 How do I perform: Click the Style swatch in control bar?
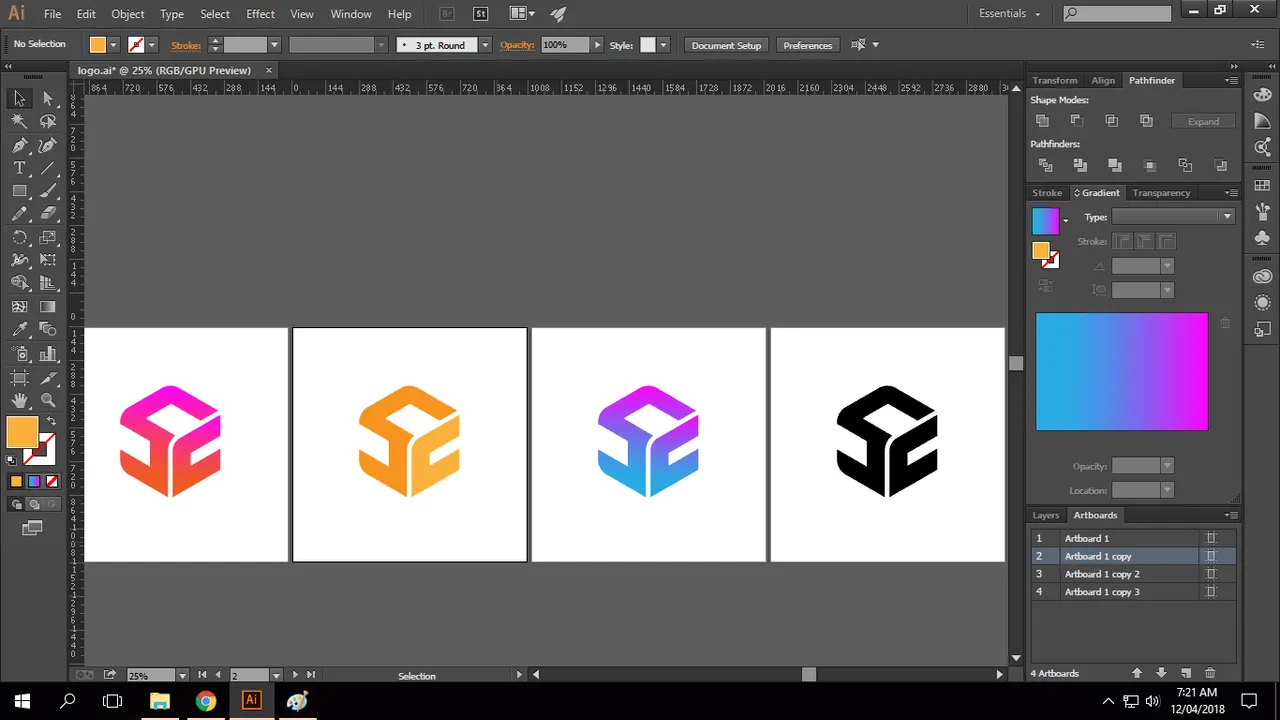648,45
